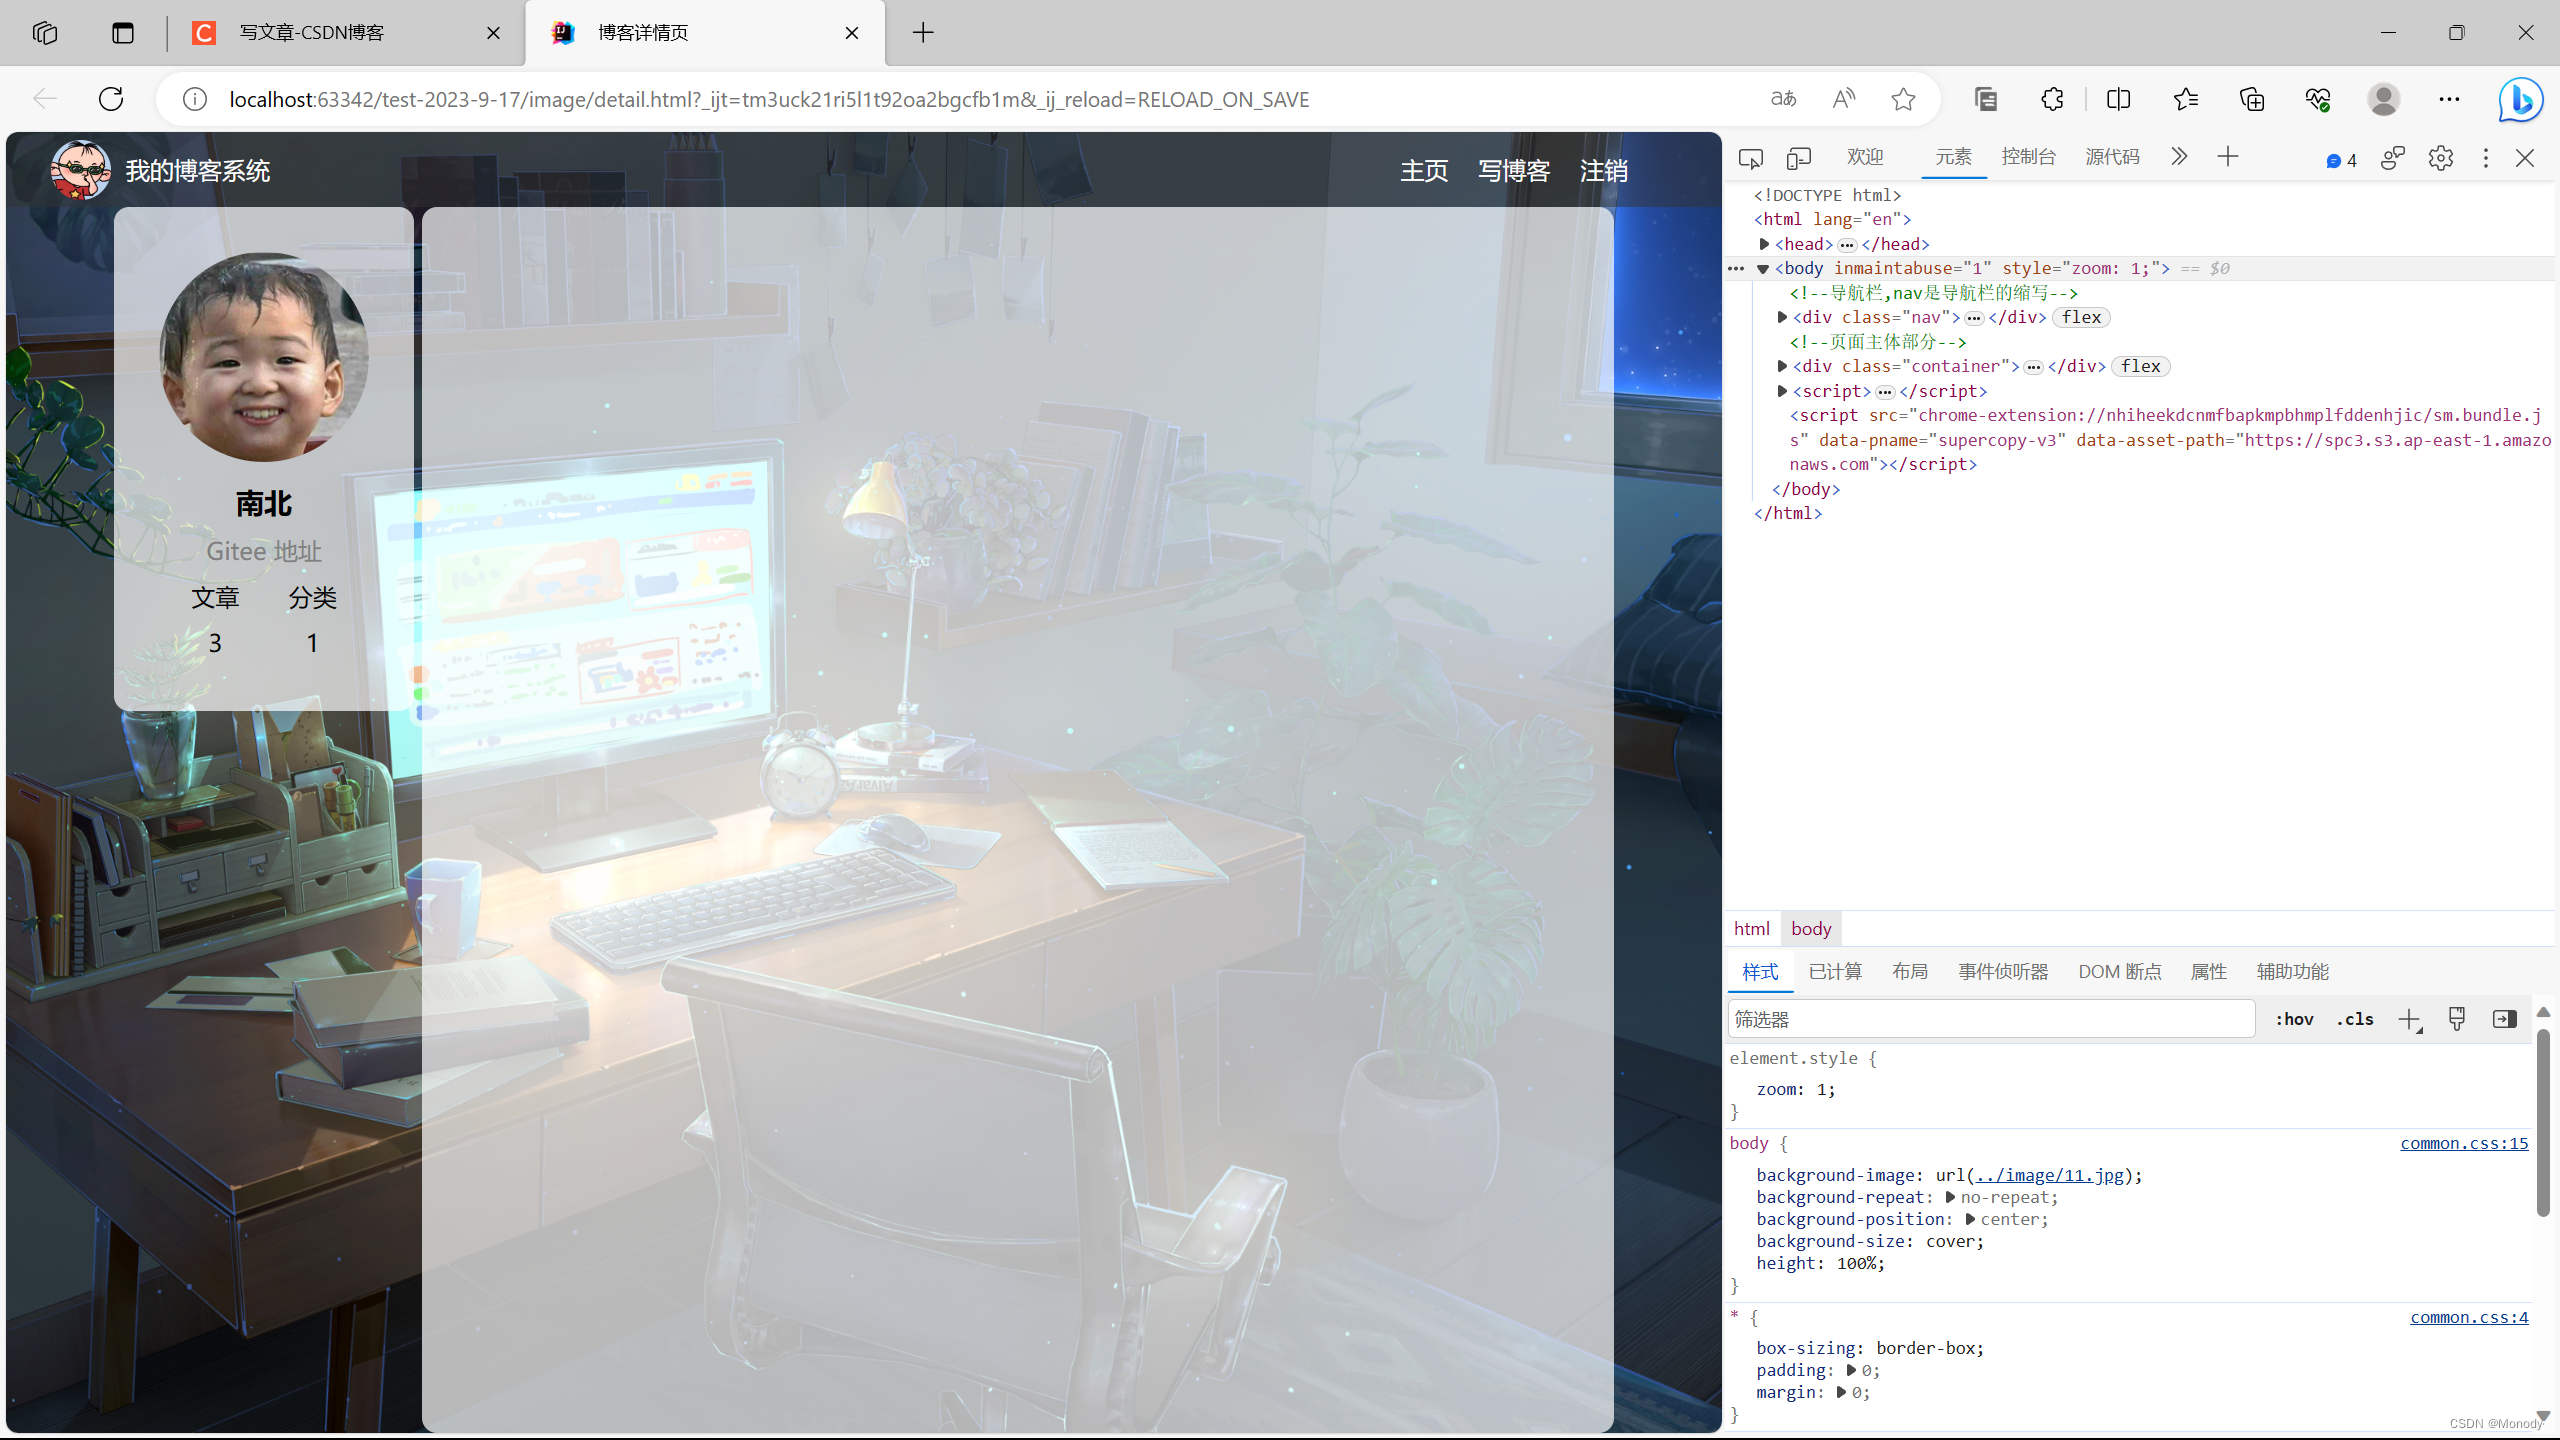Show more DevTools tabs chevron
Image resolution: width=2560 pixels, height=1440 pixels.
click(x=2179, y=157)
